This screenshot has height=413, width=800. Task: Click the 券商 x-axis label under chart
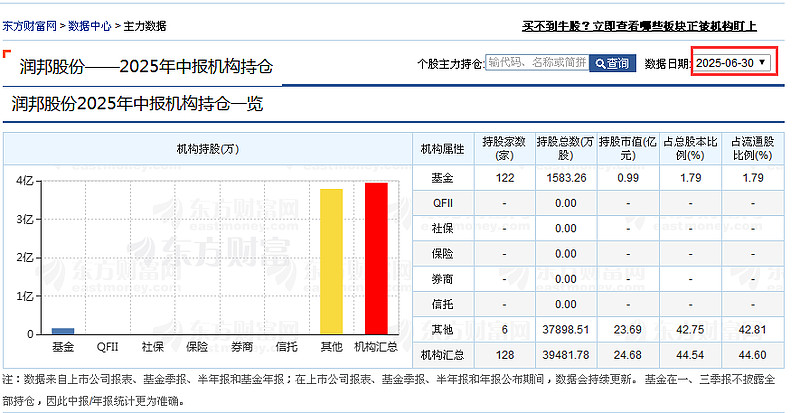[x=242, y=347]
